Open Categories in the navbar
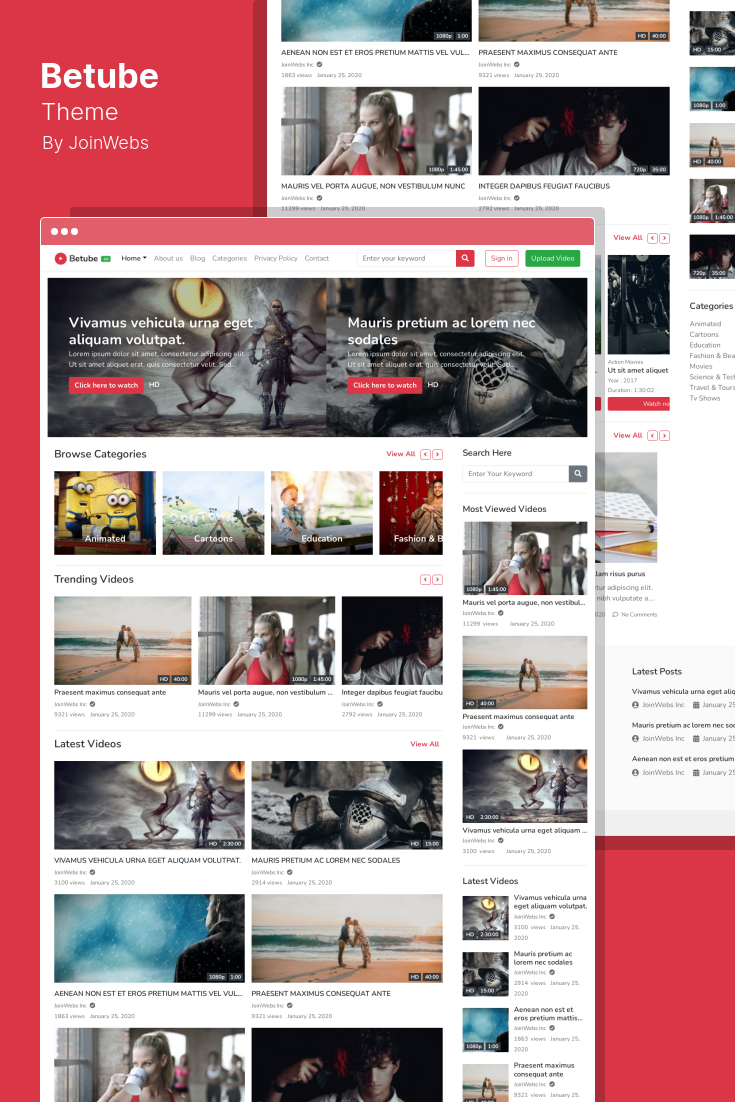 (230, 259)
